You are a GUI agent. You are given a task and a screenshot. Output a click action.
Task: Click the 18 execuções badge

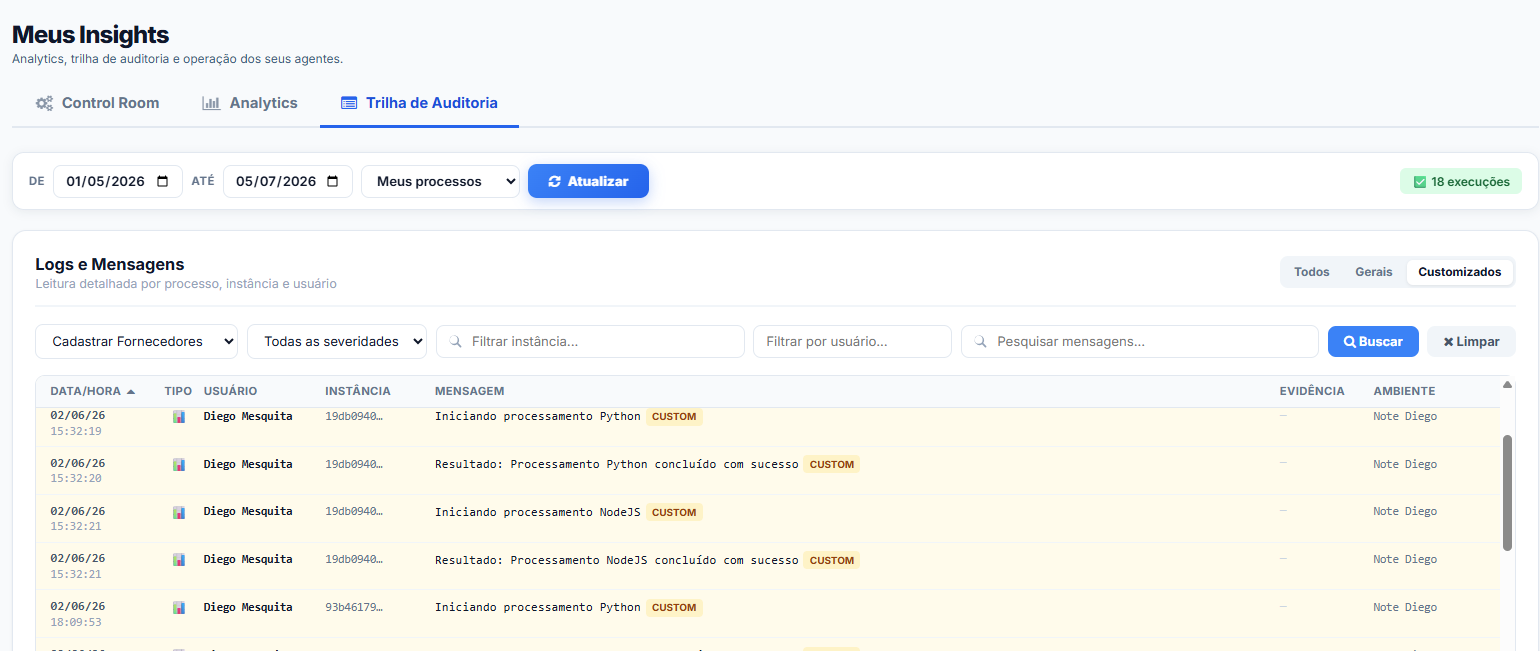tap(1461, 182)
